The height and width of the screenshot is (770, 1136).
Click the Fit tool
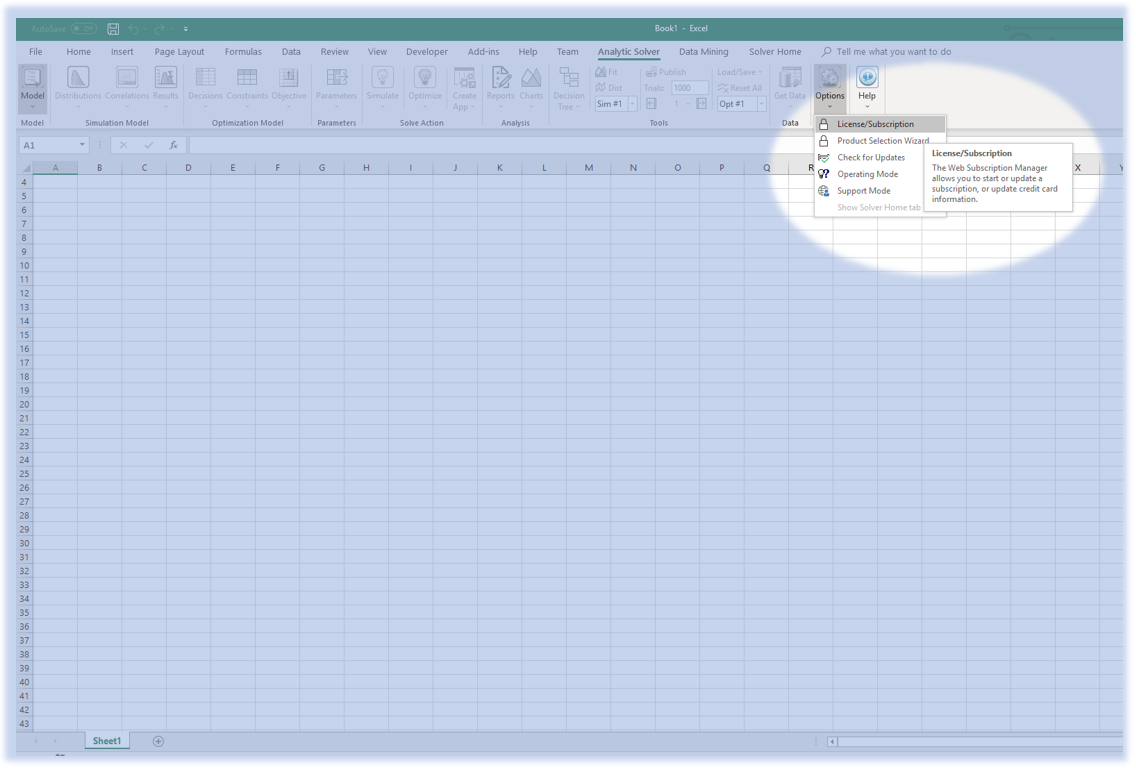[x=606, y=72]
